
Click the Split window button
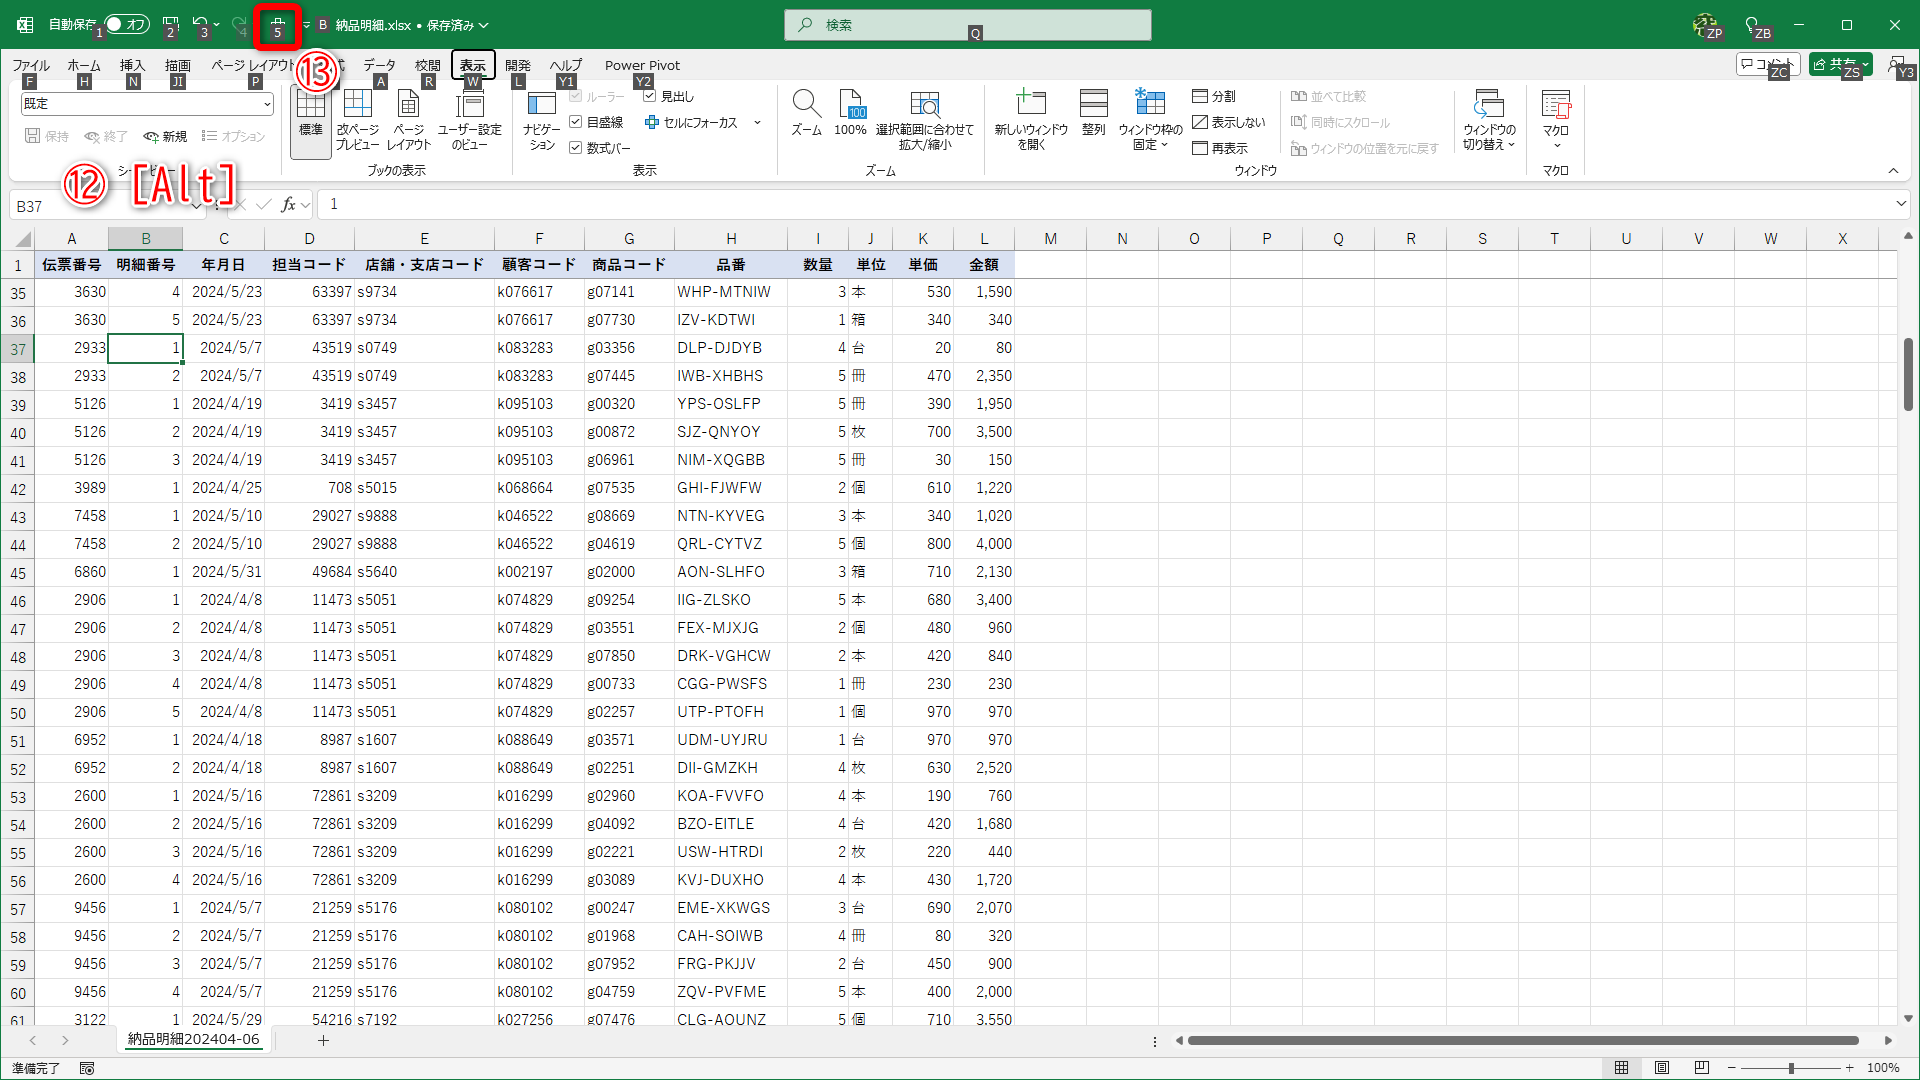click(x=1214, y=96)
